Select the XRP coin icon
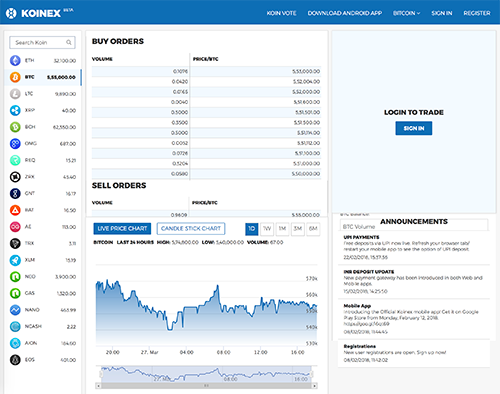This screenshot has width=500, height=394. pos(15,110)
